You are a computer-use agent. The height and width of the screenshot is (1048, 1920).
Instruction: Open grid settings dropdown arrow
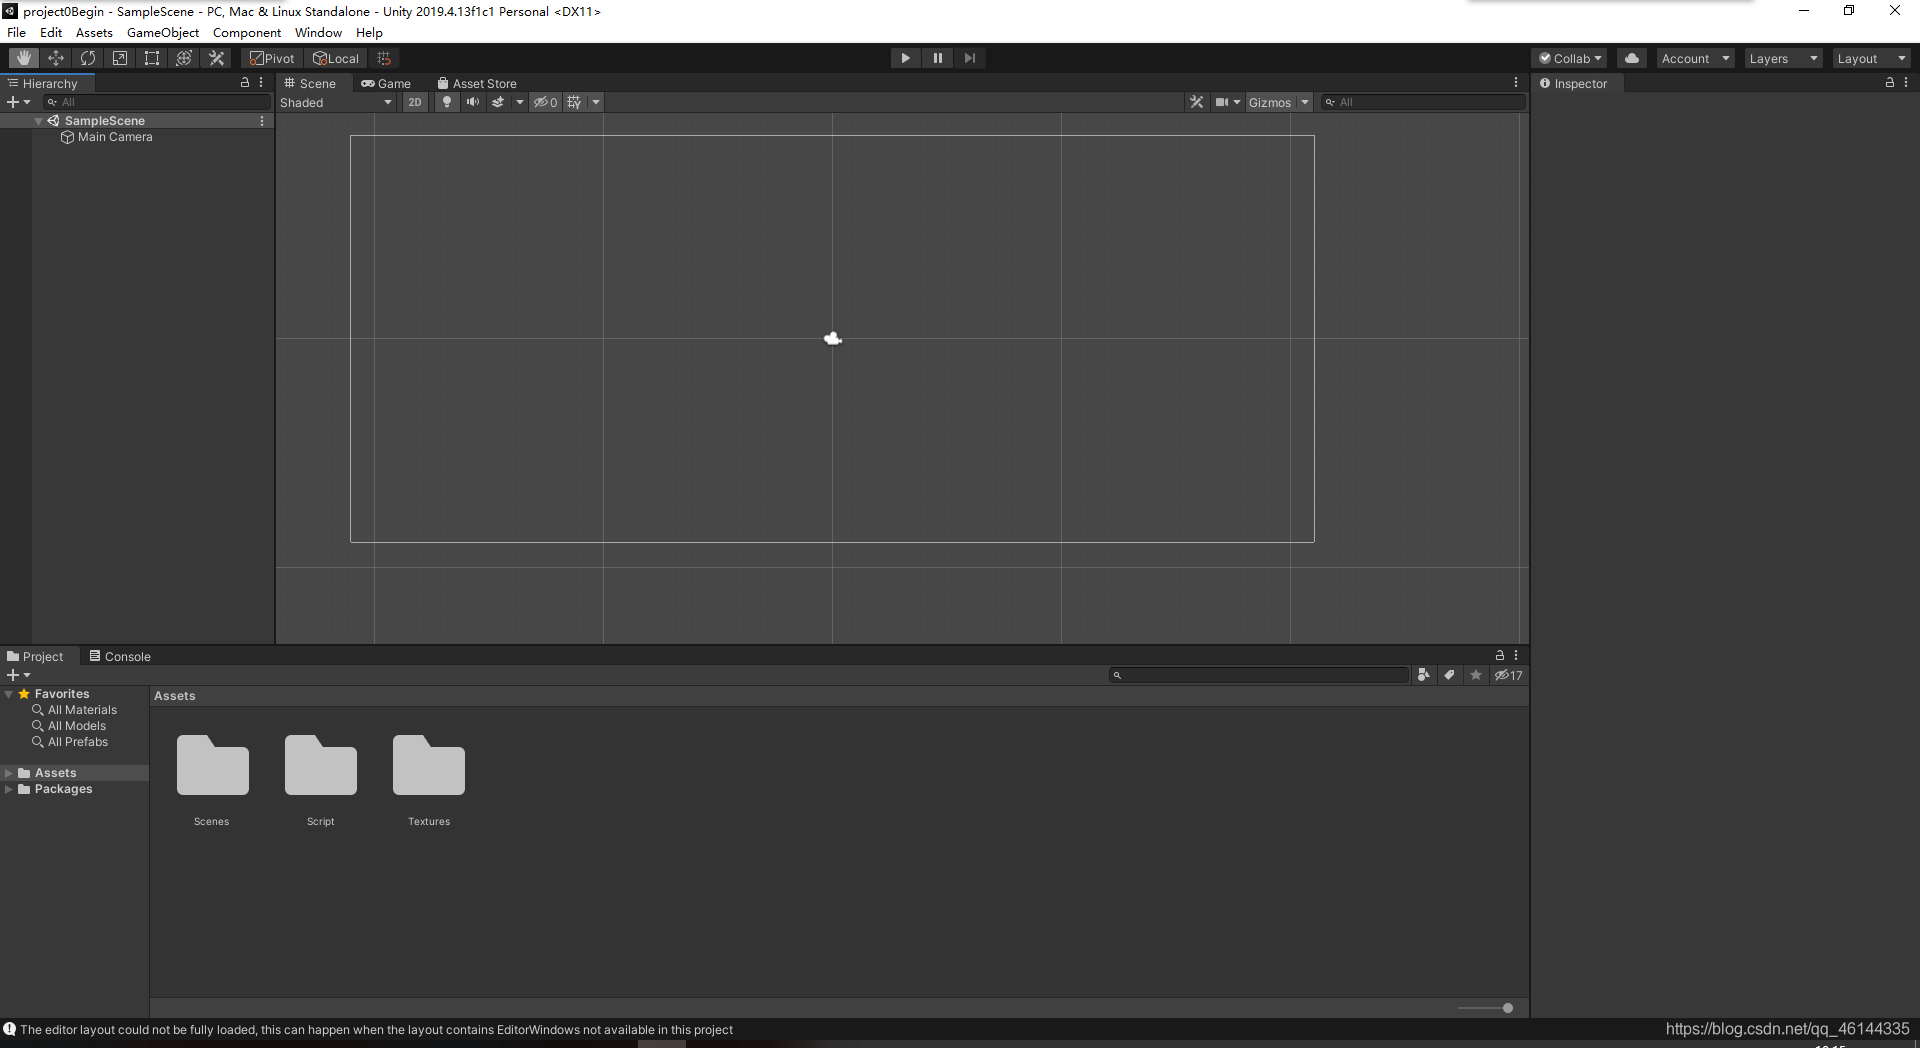click(x=596, y=102)
